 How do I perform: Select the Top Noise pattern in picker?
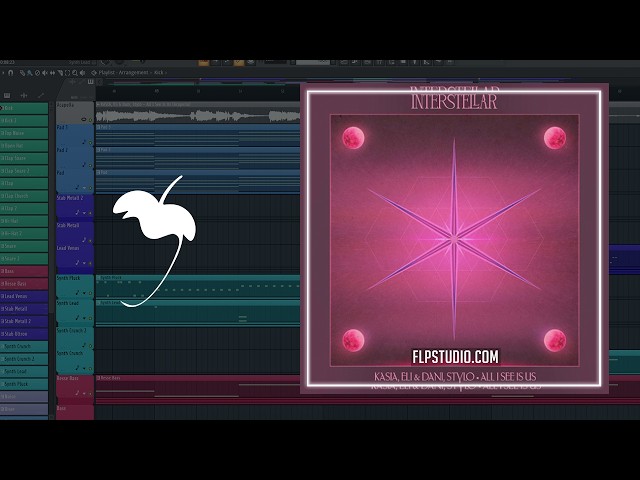(24, 133)
